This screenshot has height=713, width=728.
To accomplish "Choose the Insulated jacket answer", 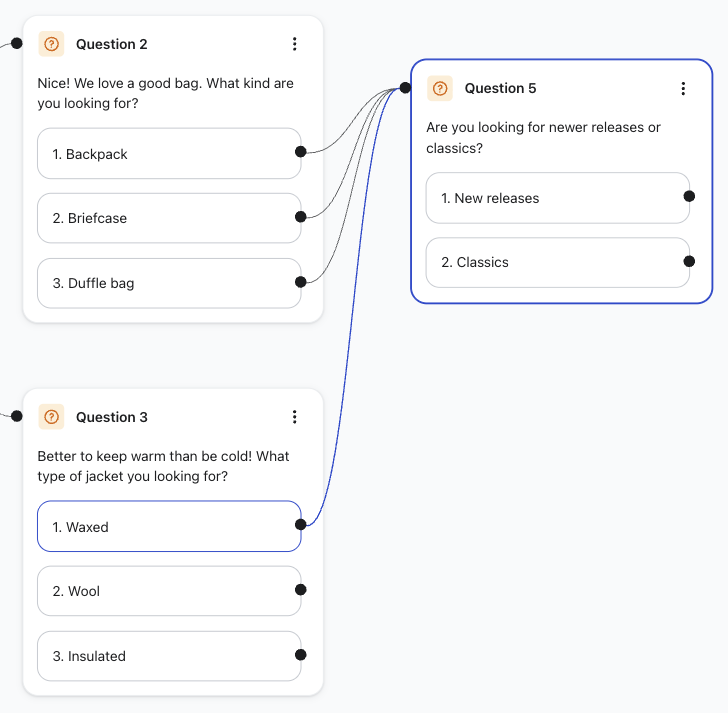I will pos(169,656).
